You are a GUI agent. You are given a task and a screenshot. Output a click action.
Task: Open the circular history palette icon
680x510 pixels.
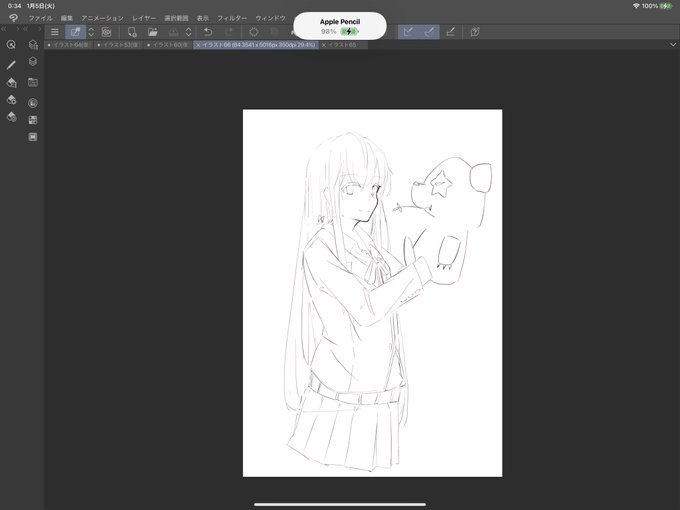pyautogui.click(x=33, y=103)
